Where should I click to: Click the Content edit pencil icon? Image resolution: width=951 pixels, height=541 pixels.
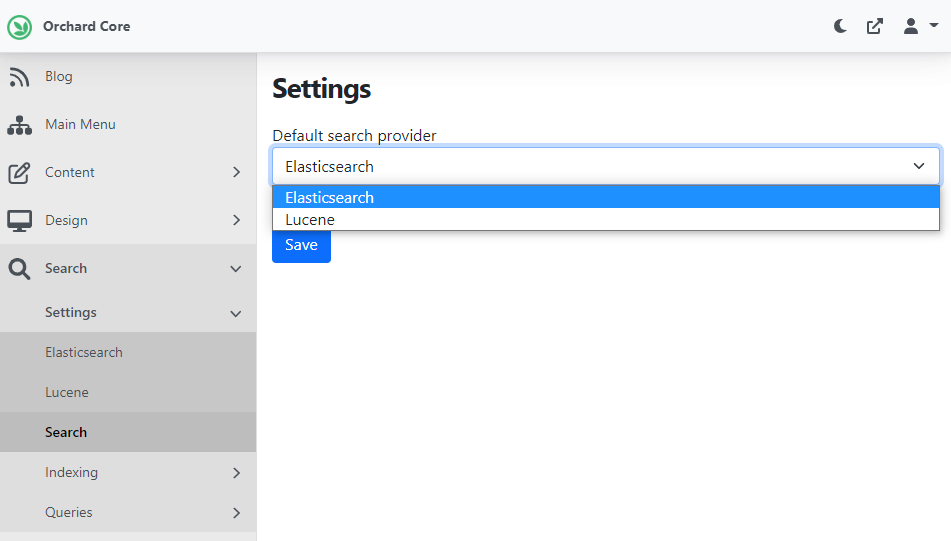(19, 173)
